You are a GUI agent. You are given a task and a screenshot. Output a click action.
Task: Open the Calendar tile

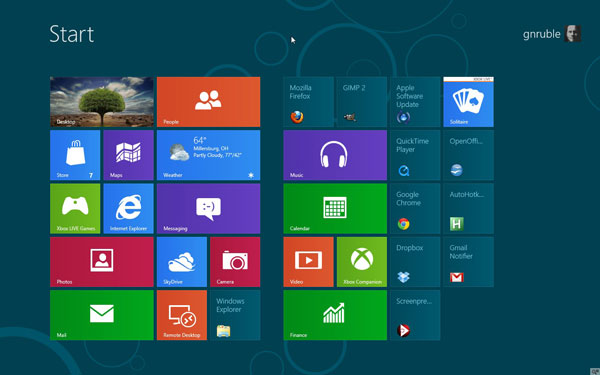pyautogui.click(x=335, y=209)
